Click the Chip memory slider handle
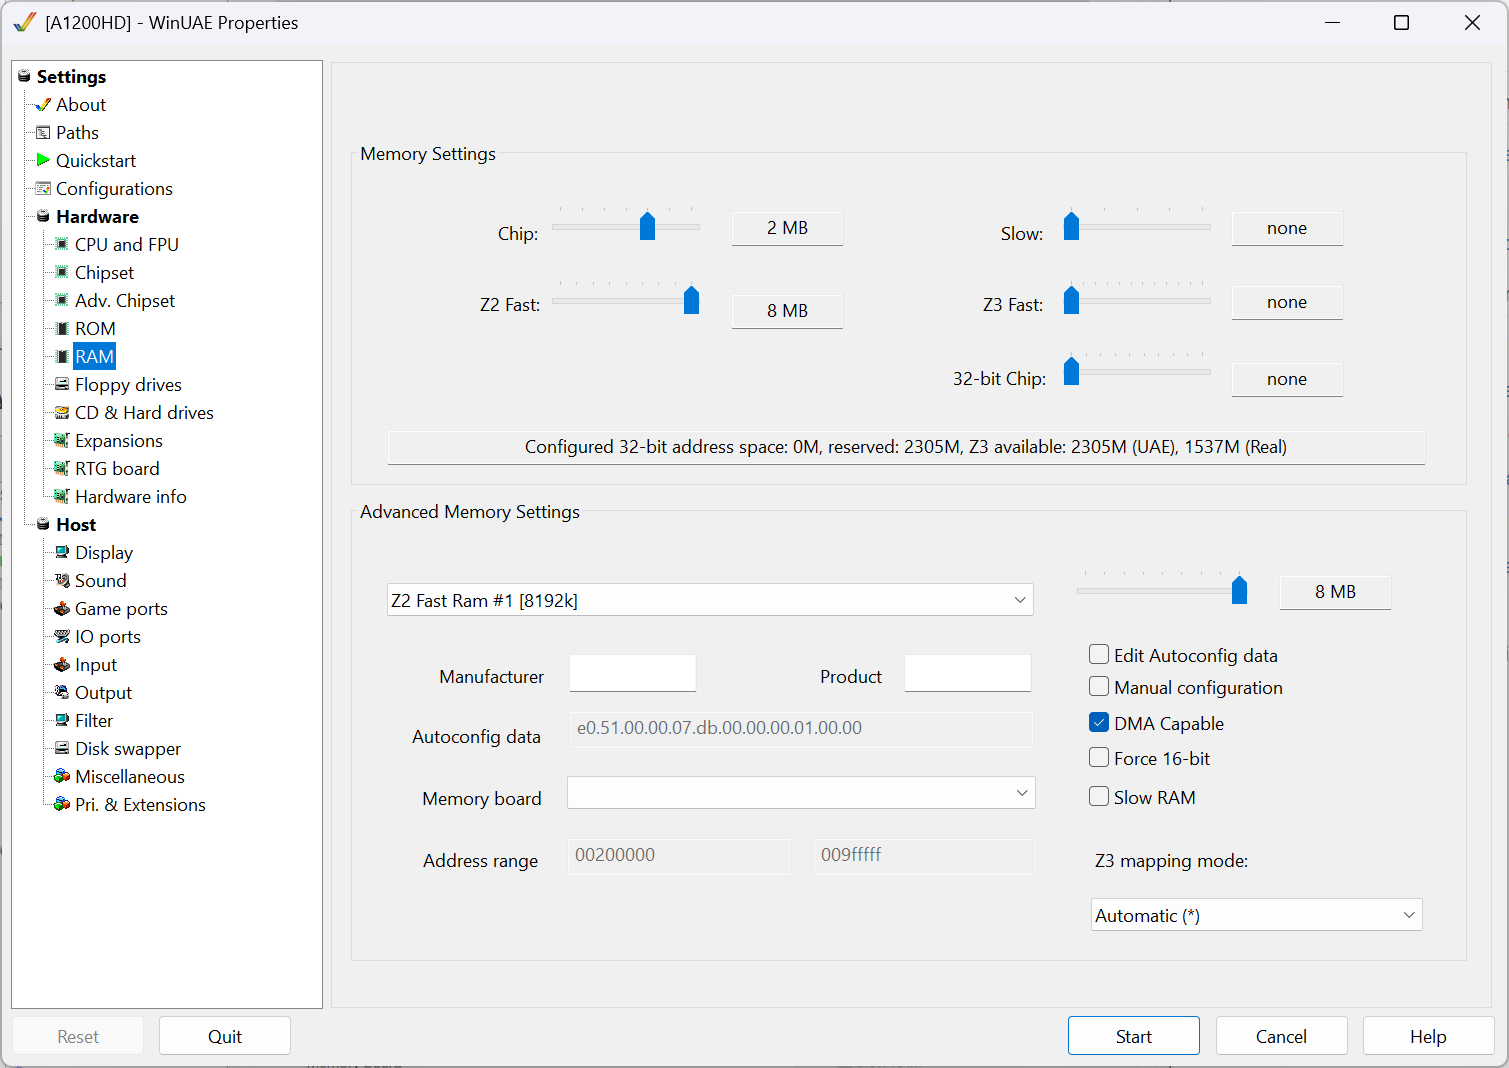 647,226
